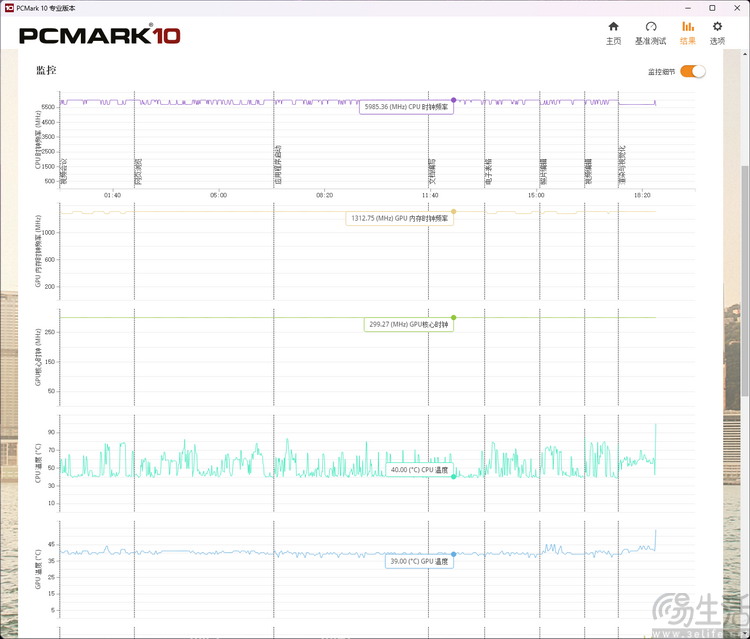Click the 视频会议 workload marker label
The width and height of the screenshot is (750, 639).
[x=64, y=171]
